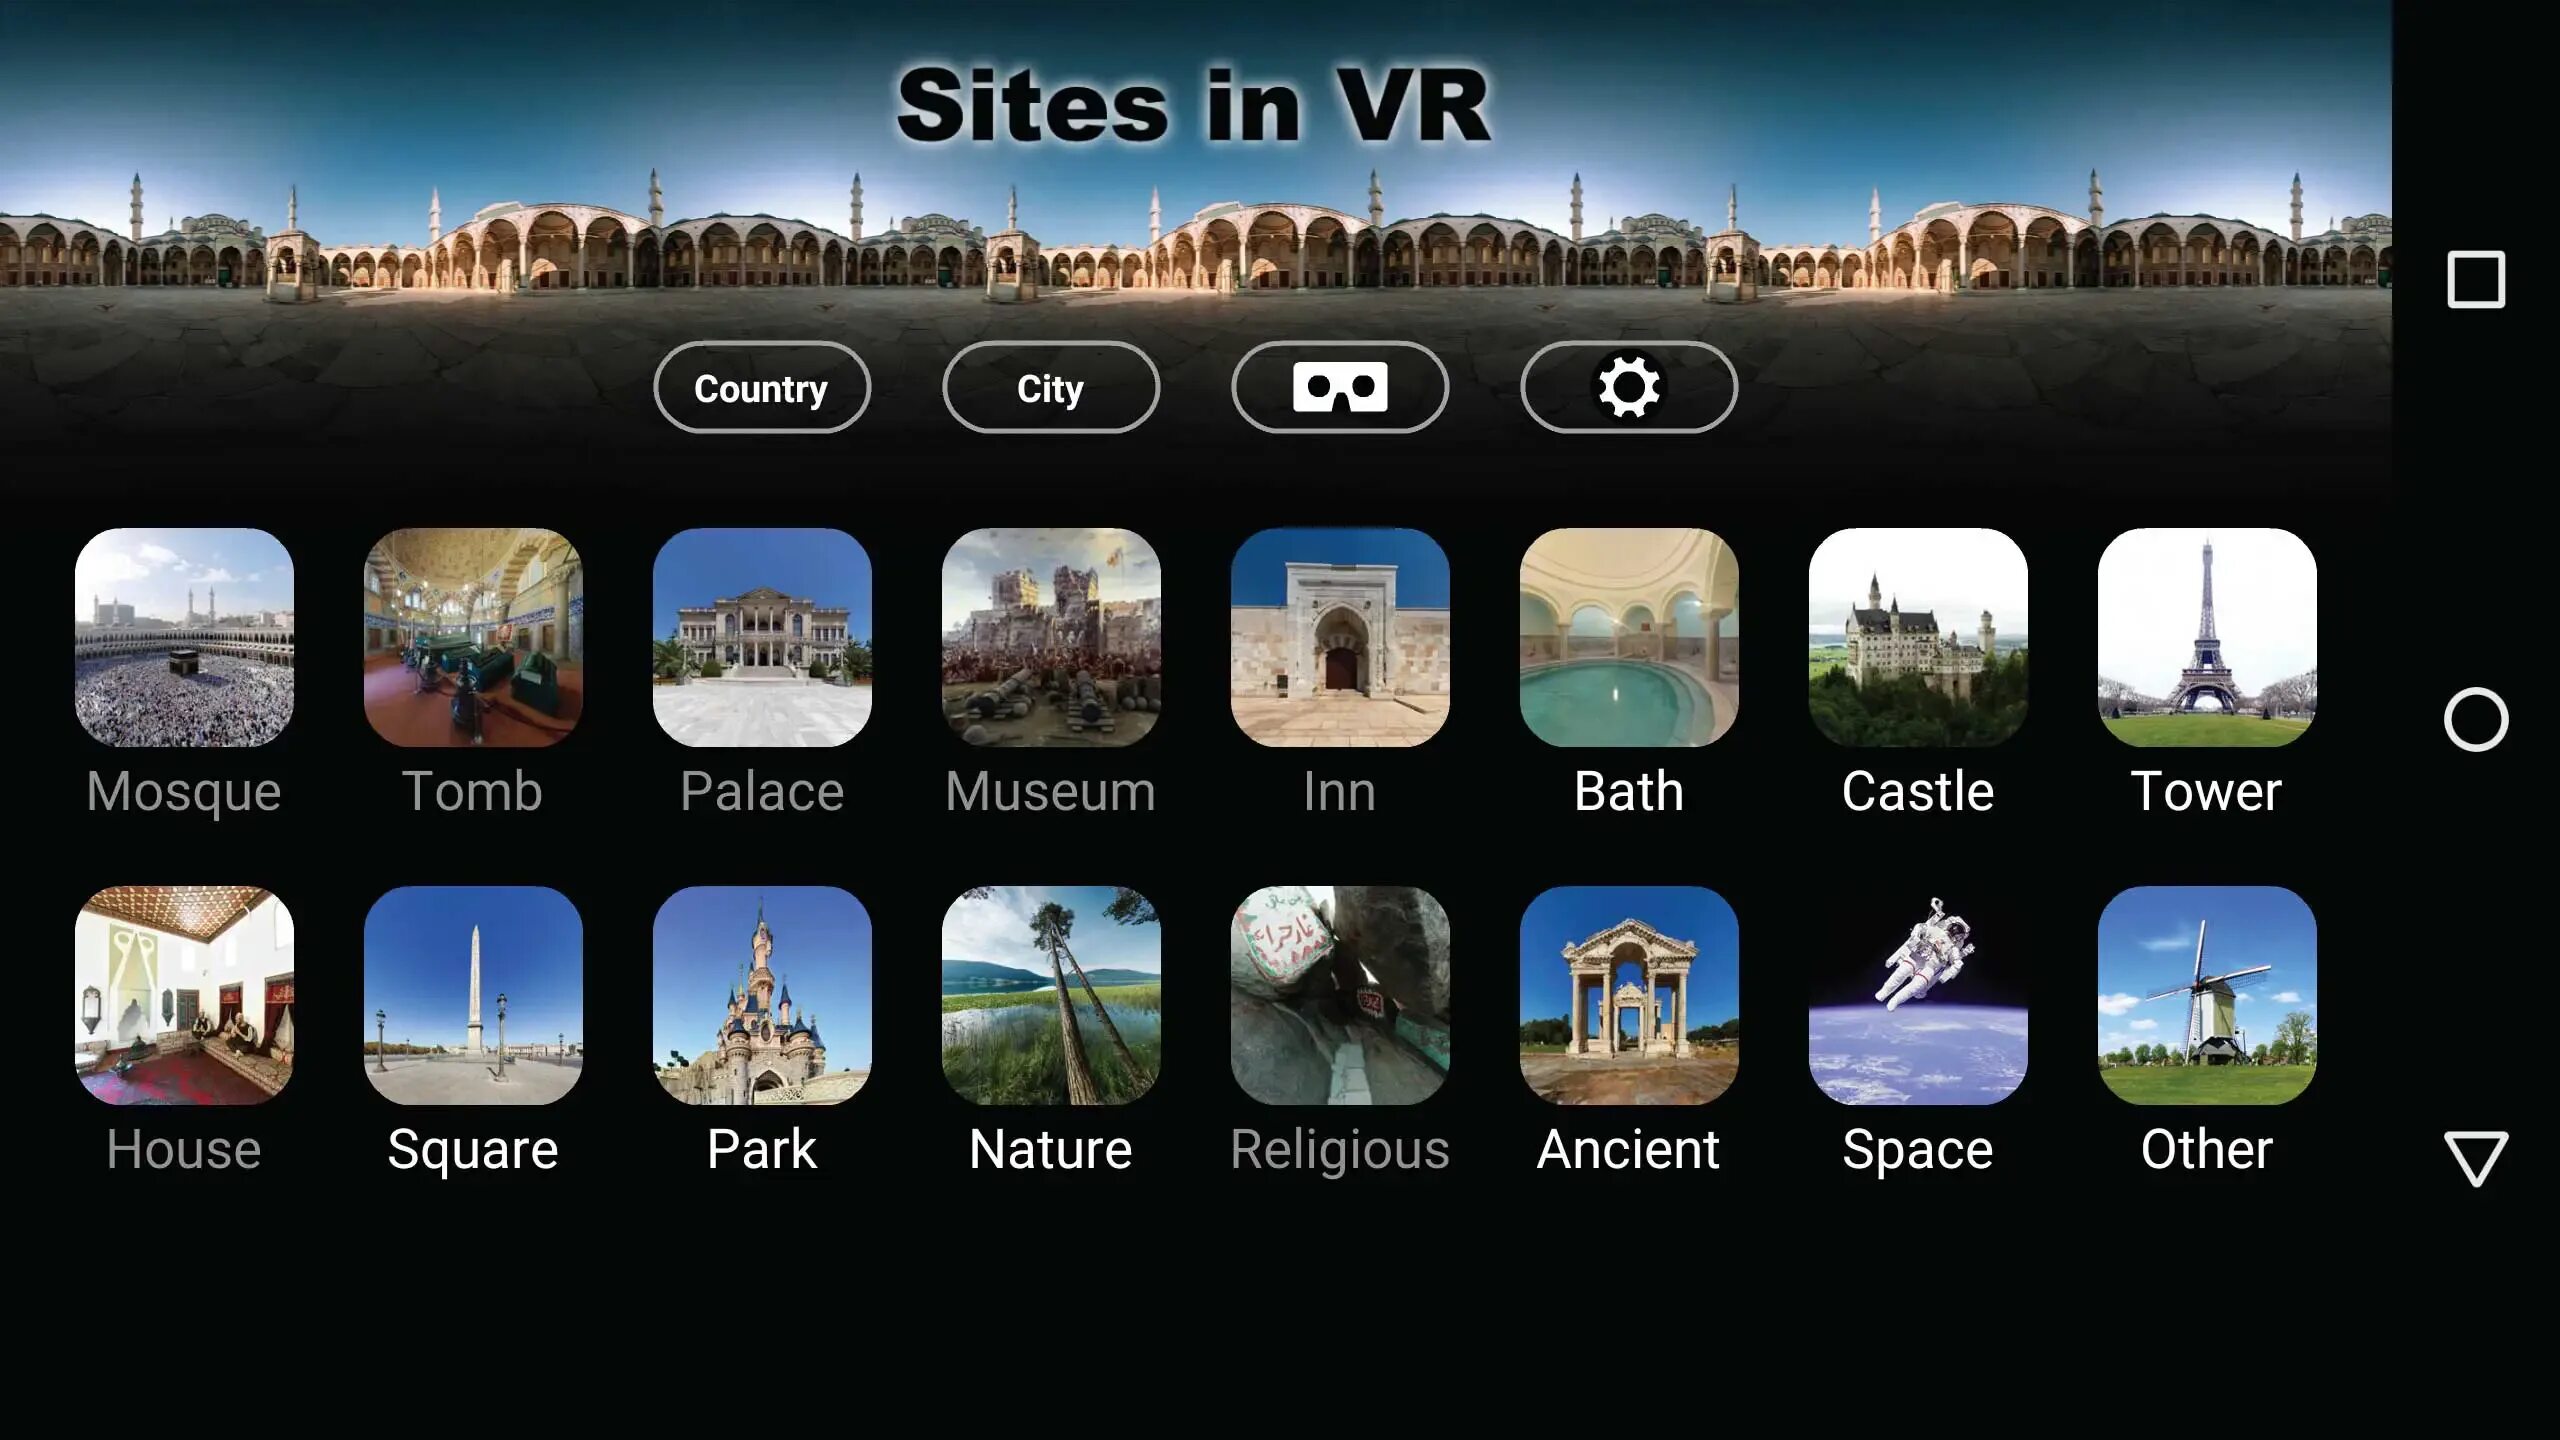
Task: Scroll to the Square panoramic thumbnail
Action: pyautogui.click(x=473, y=995)
